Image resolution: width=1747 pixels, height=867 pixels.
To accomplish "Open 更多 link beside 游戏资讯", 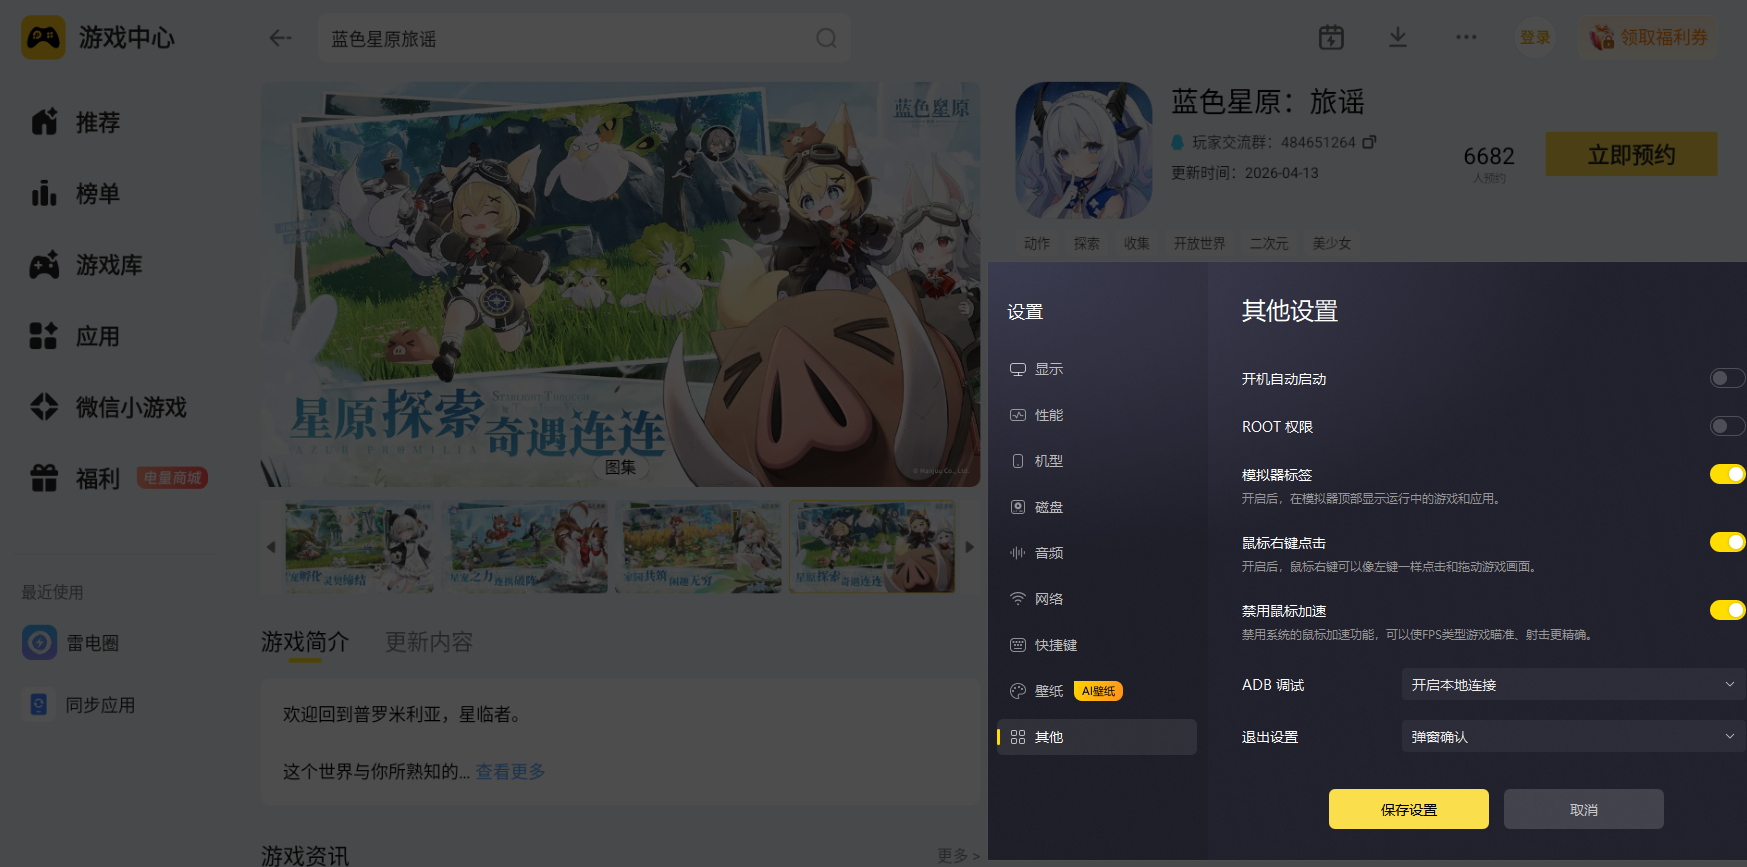I will pos(957,855).
